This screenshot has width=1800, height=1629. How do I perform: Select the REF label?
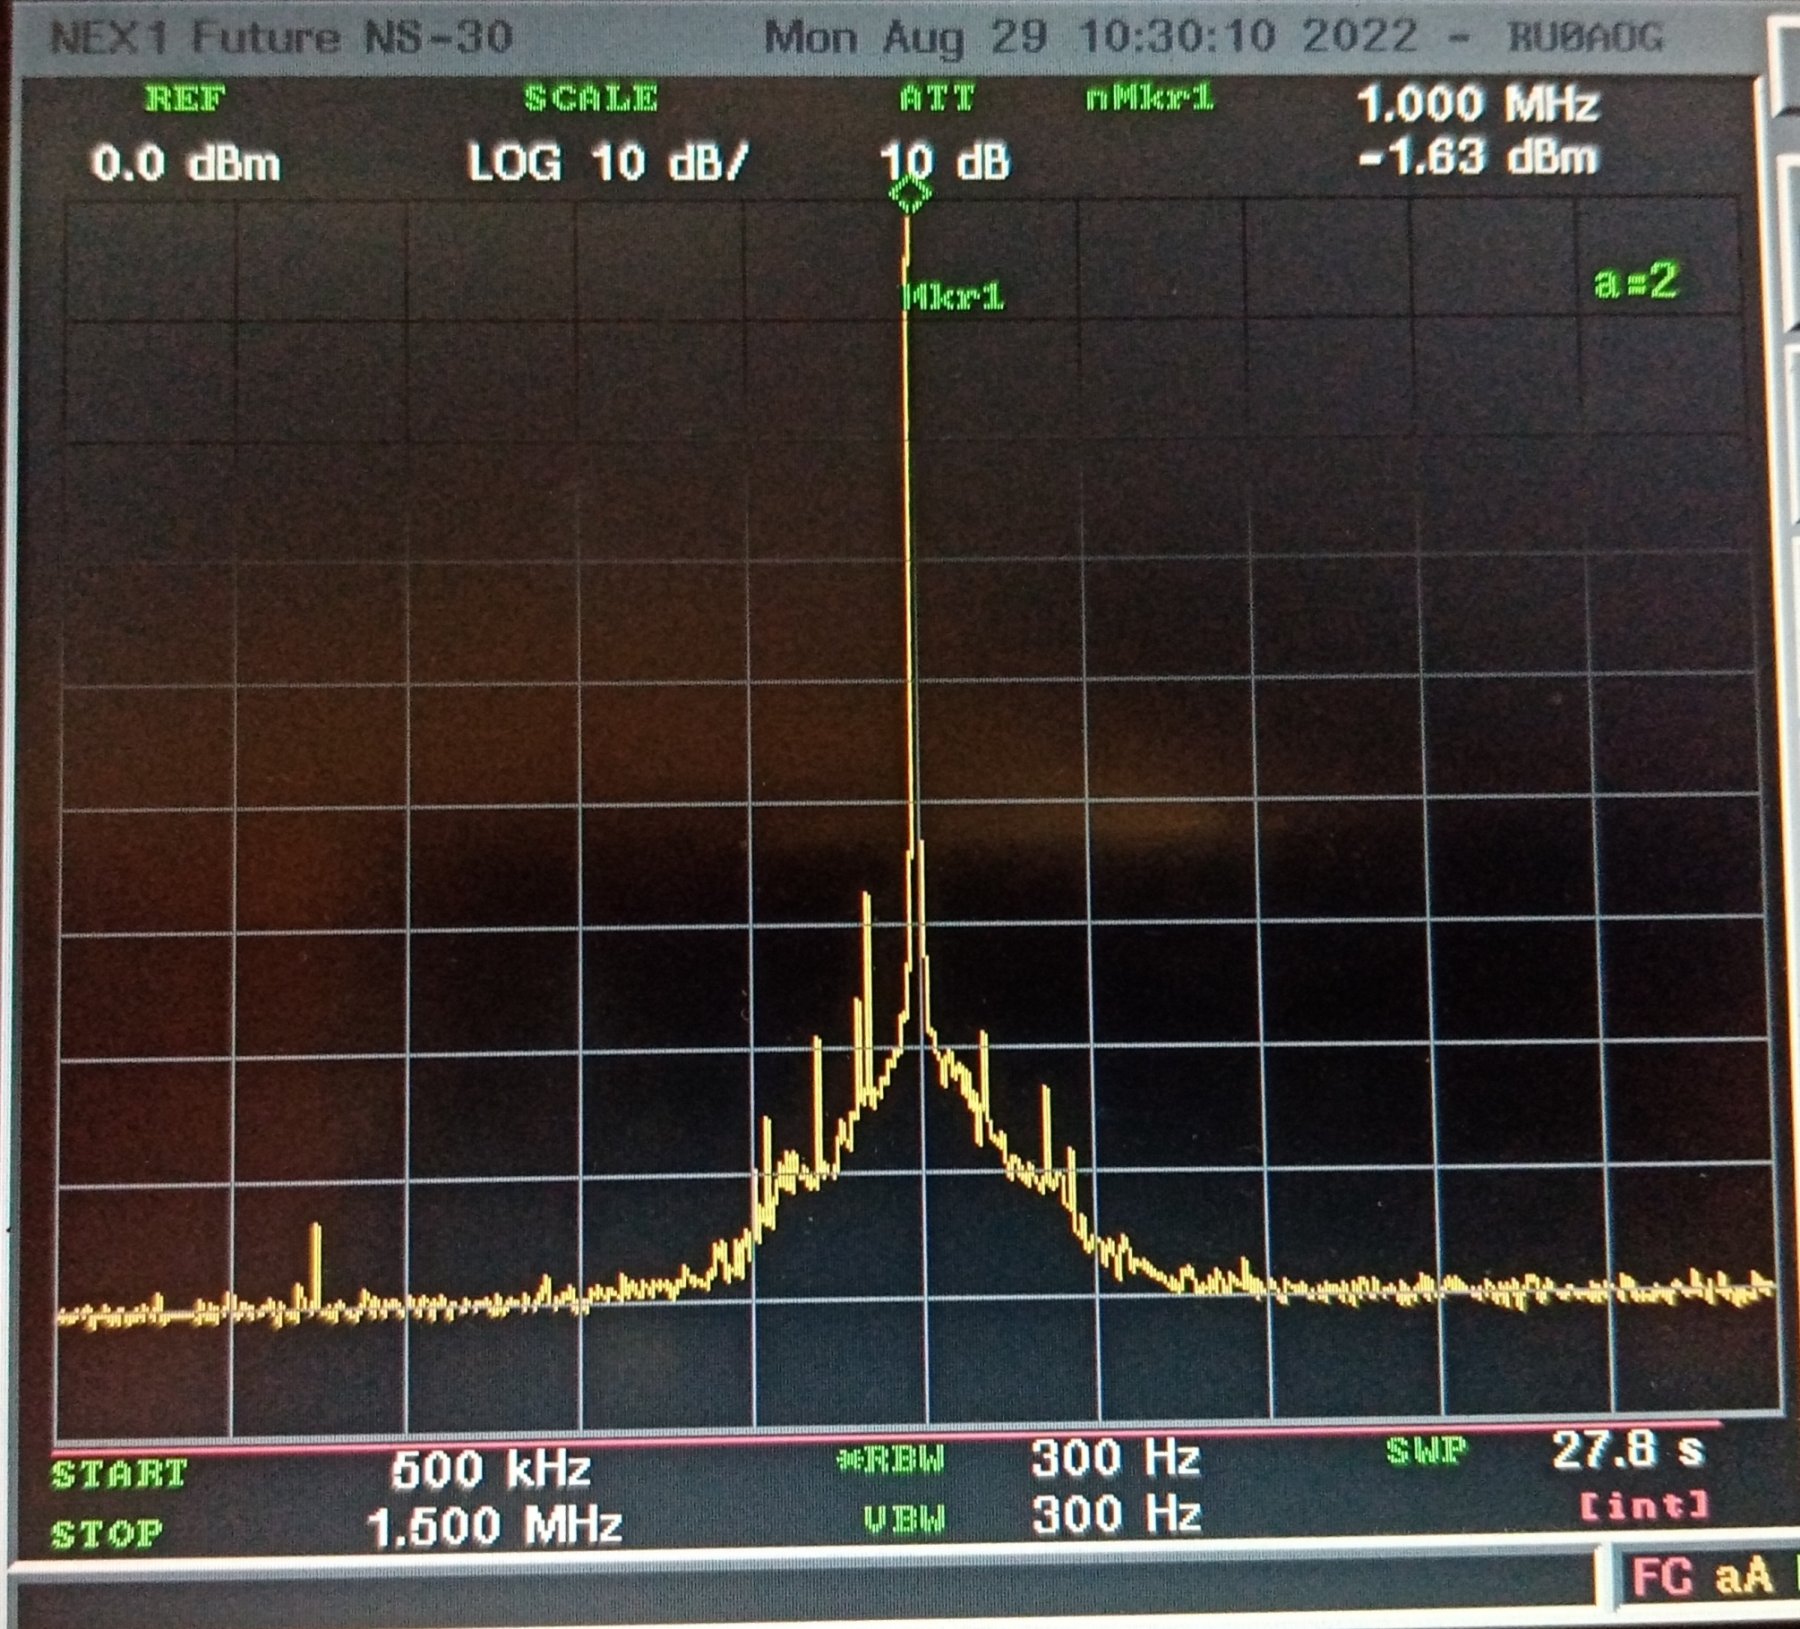pyautogui.click(x=185, y=99)
